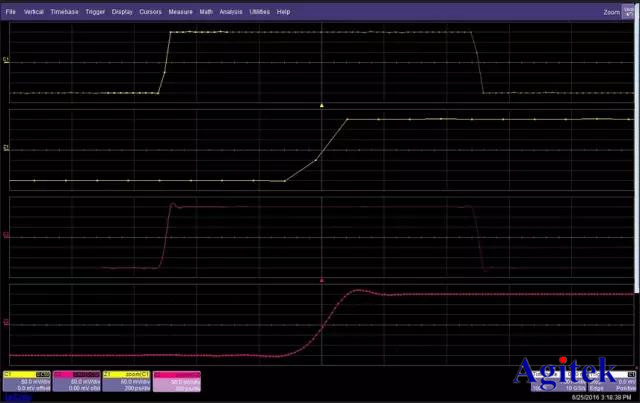Viewport: 640px width, 403px height.
Task: Click the Zoom button at top right
Action: point(612,12)
